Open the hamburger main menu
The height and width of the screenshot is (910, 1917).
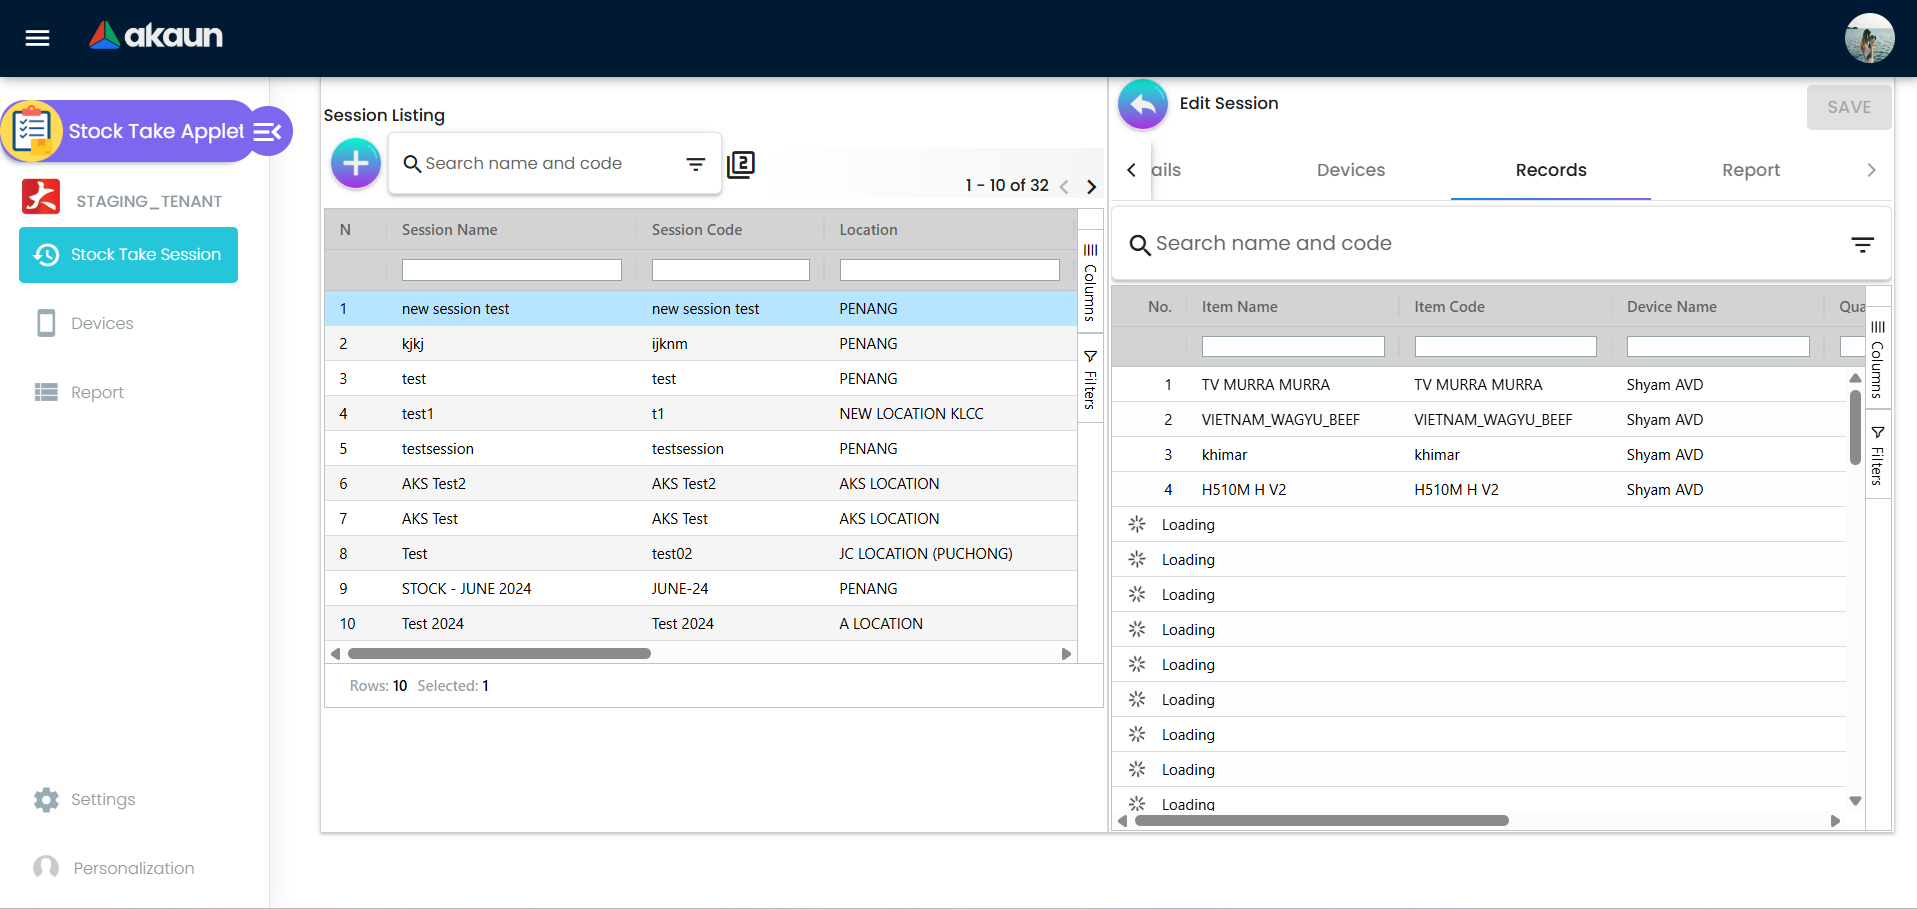37,38
